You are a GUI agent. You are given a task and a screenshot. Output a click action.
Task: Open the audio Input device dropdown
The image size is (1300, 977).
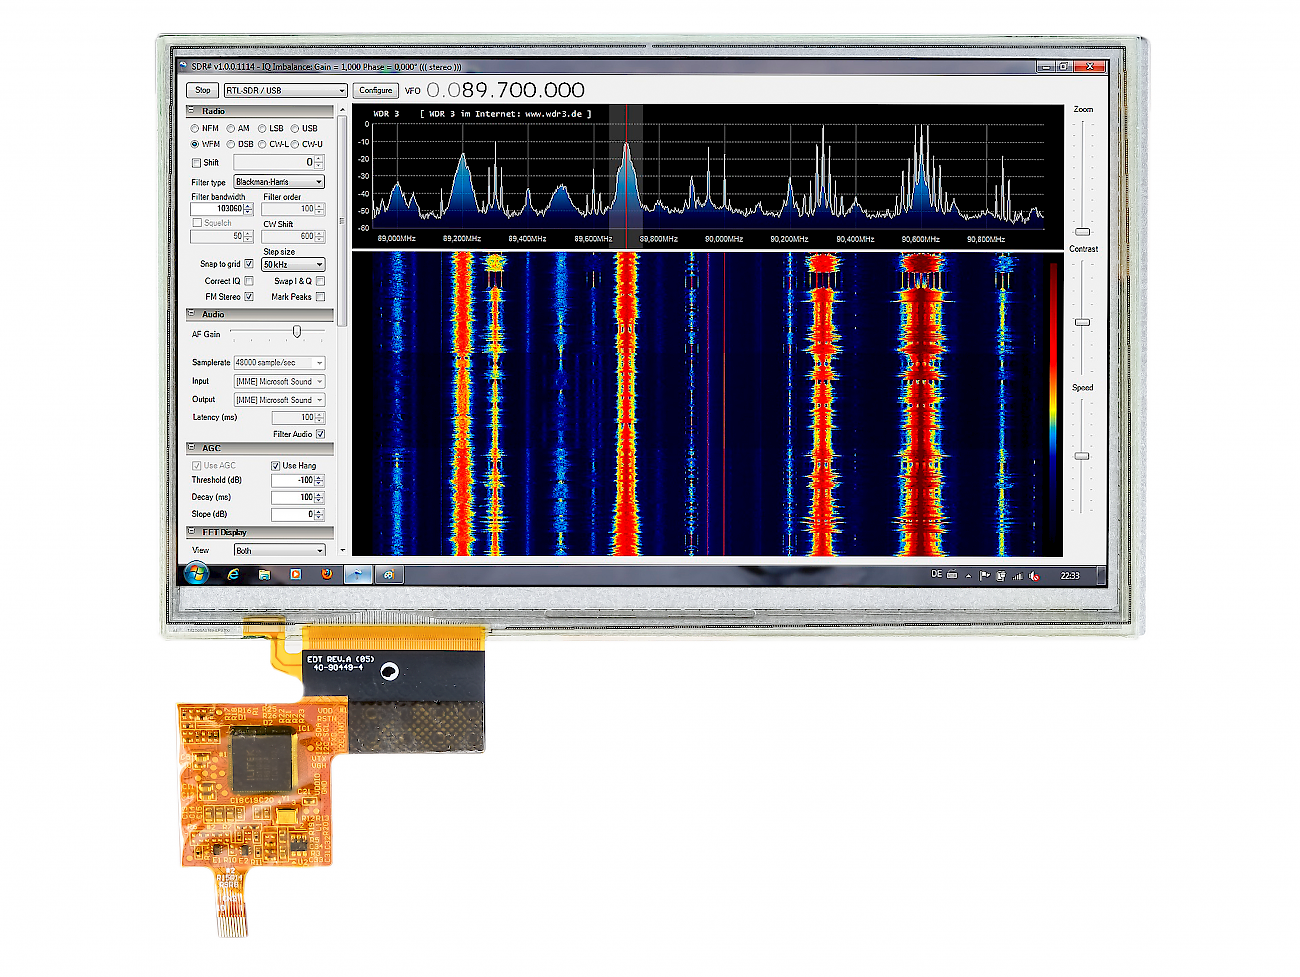(x=279, y=382)
